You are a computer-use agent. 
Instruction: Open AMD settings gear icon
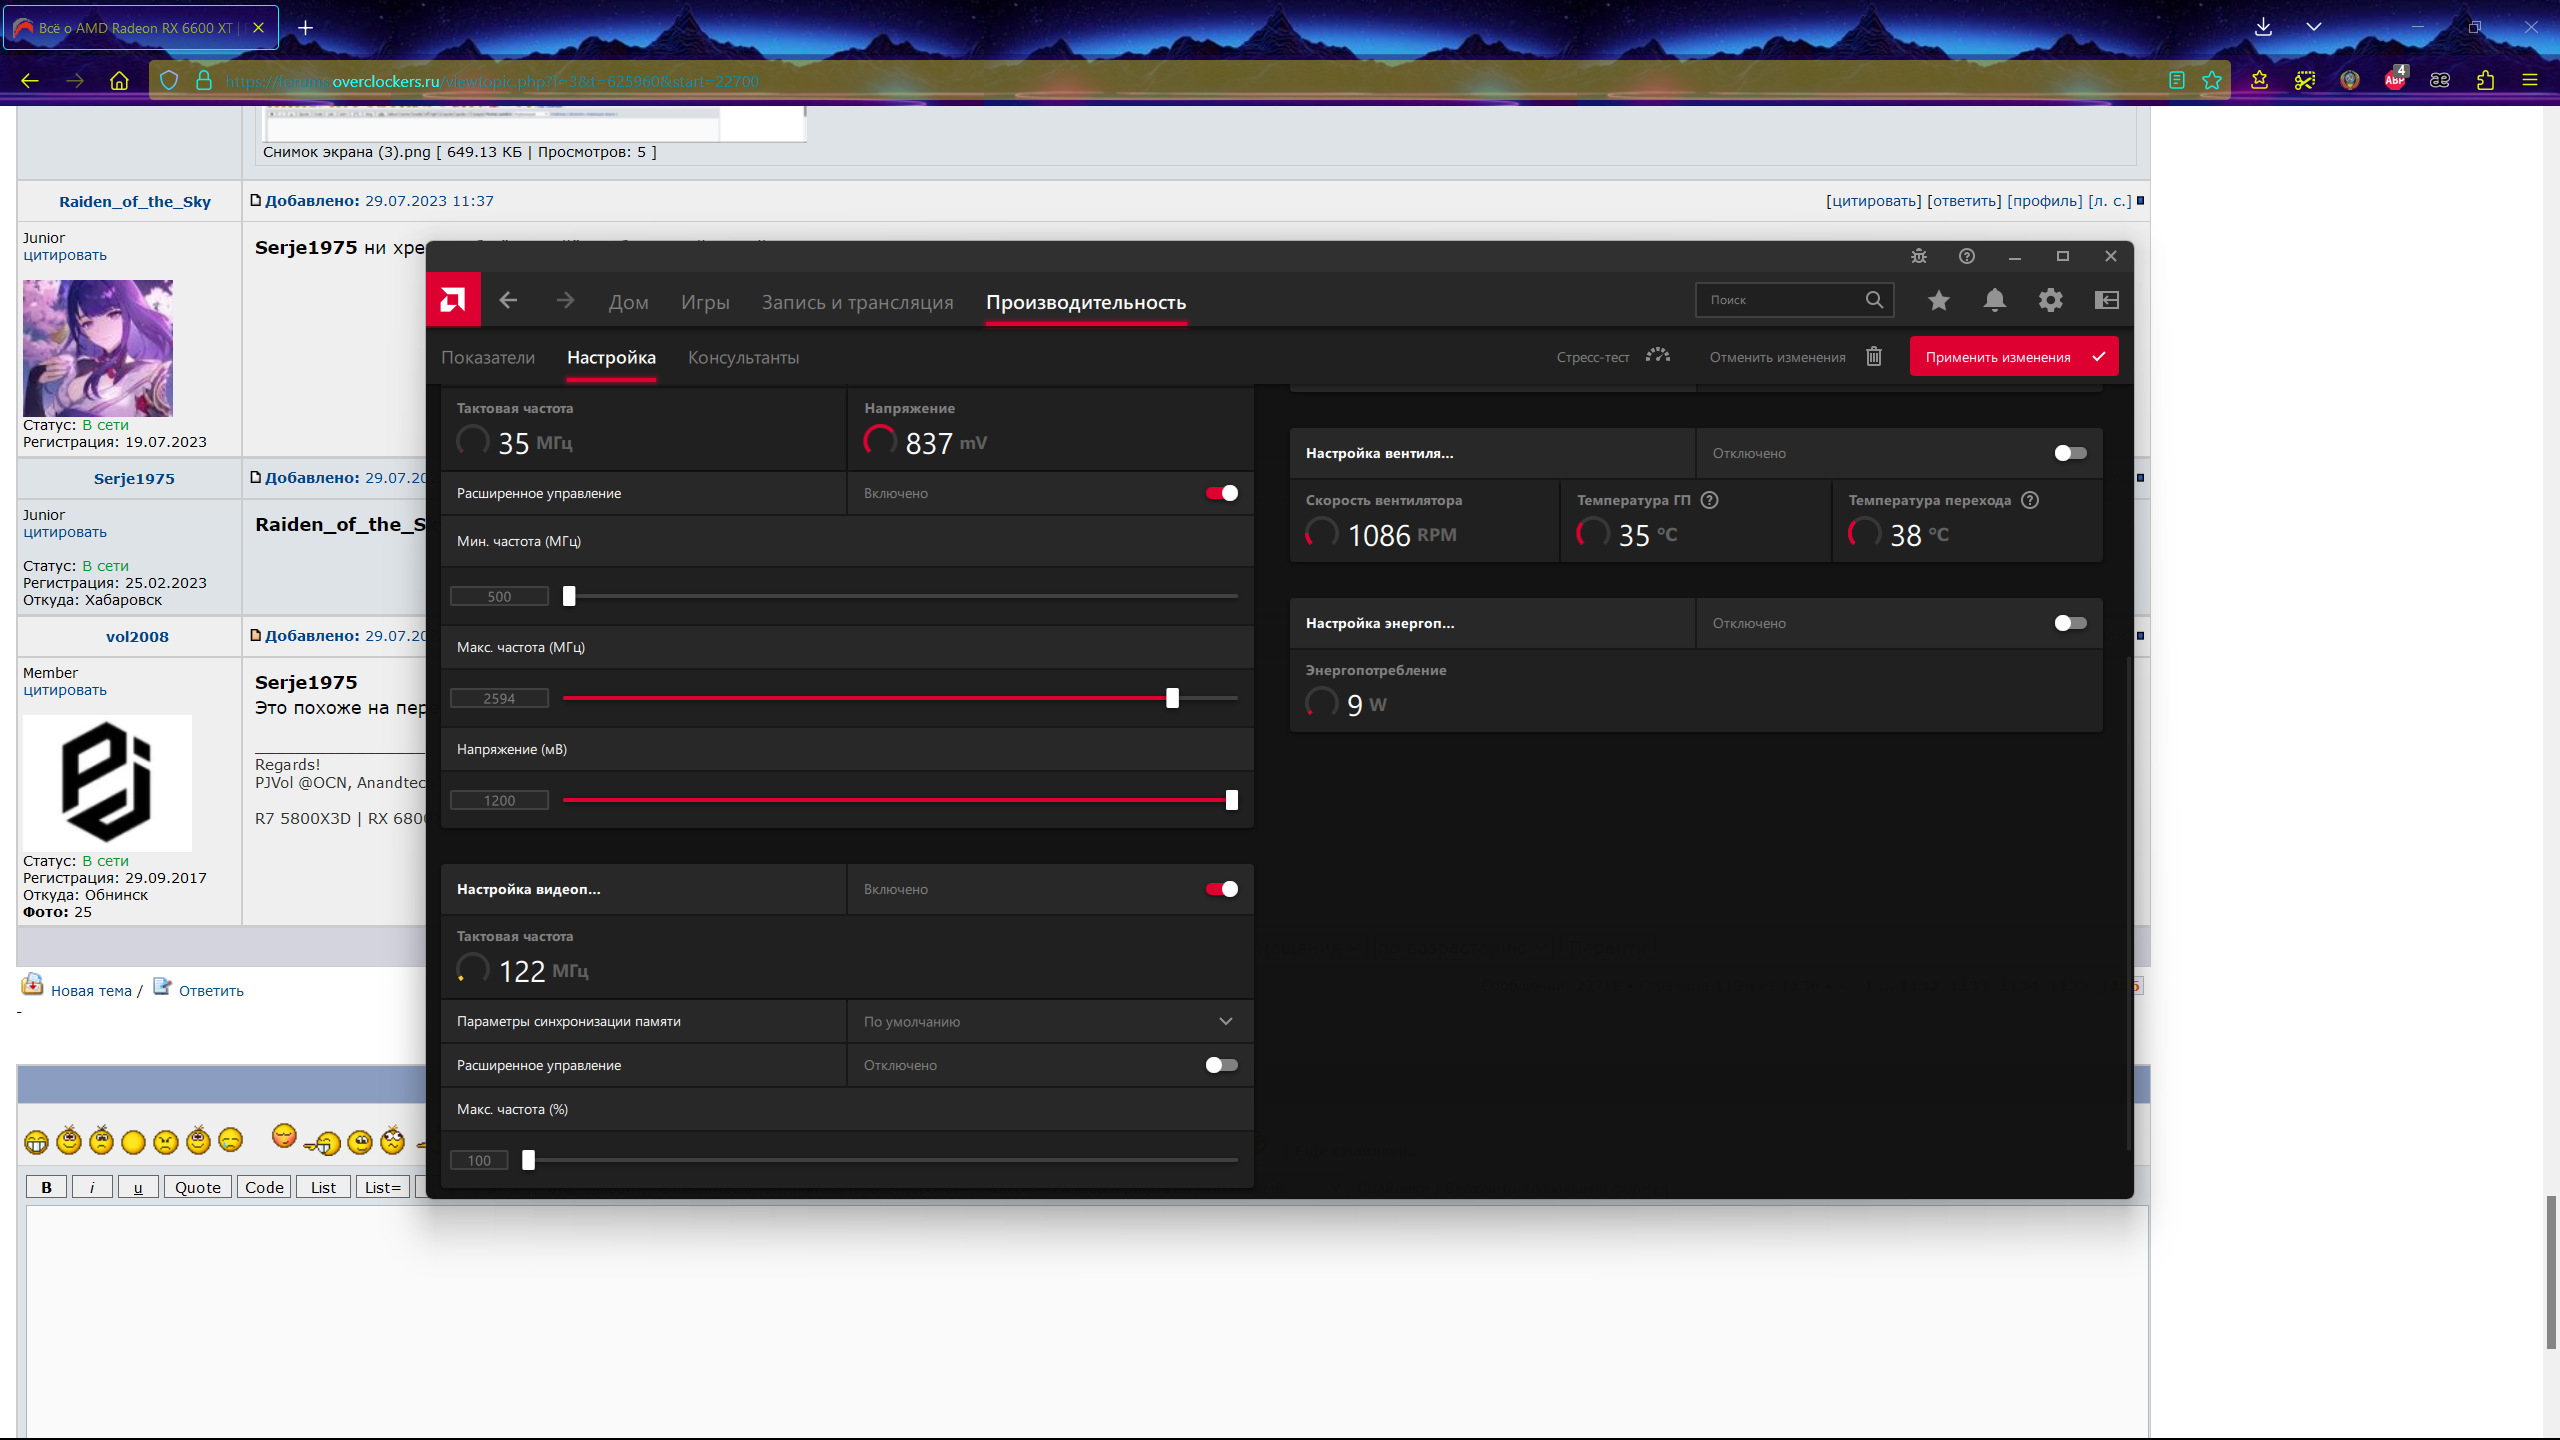pos(2050,300)
